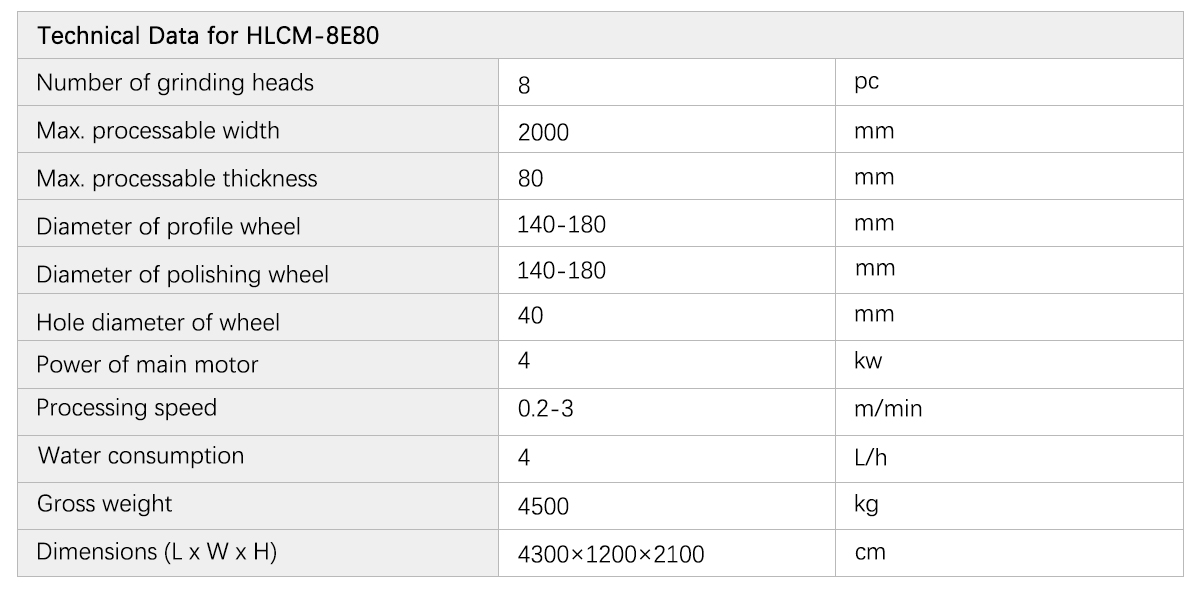The height and width of the screenshot is (591, 1200).
Task: Click the "Max. processable thickness" label
Action: [x=177, y=179]
